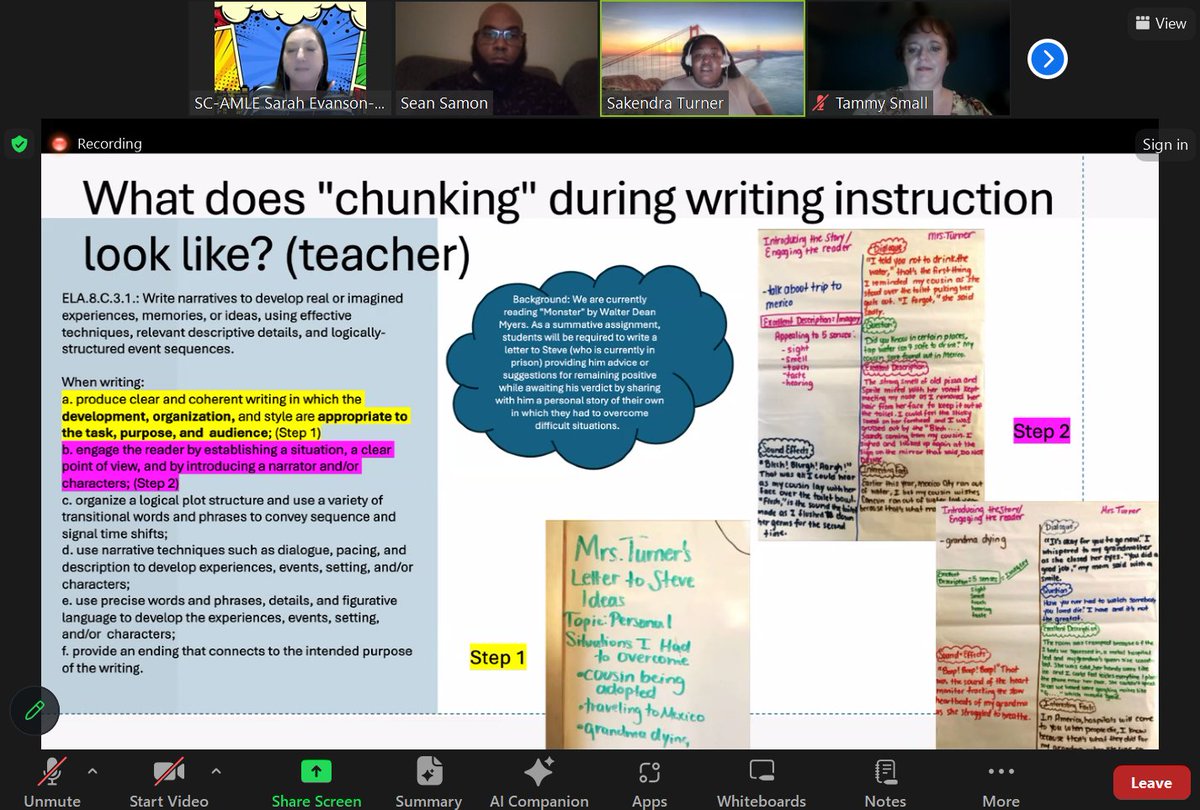This screenshot has width=1200, height=810.
Task: Click the red Recording indicator dot
Action: coord(59,144)
